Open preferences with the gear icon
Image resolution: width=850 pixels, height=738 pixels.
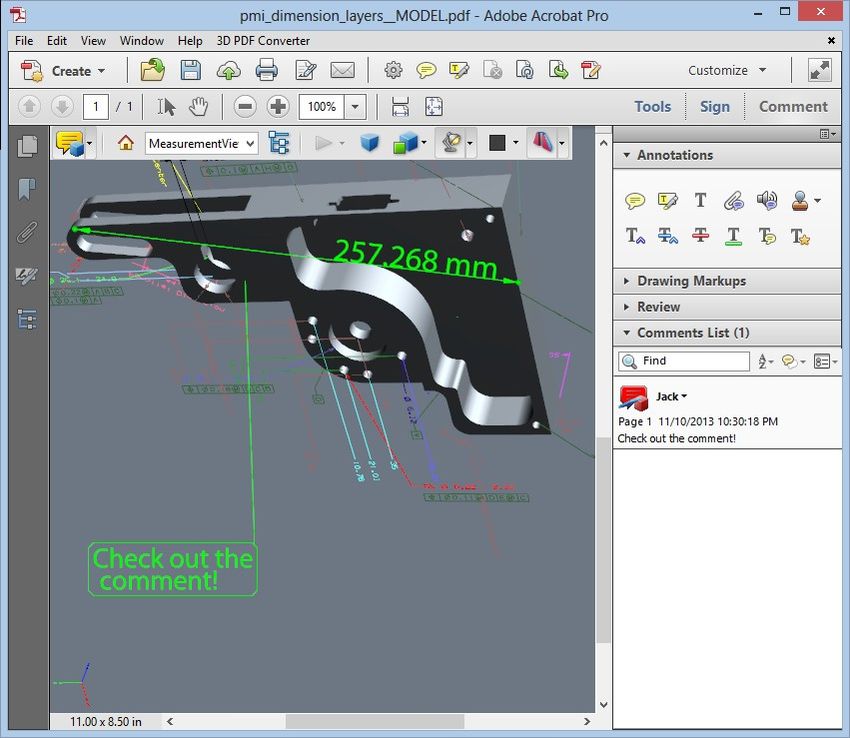coord(394,70)
